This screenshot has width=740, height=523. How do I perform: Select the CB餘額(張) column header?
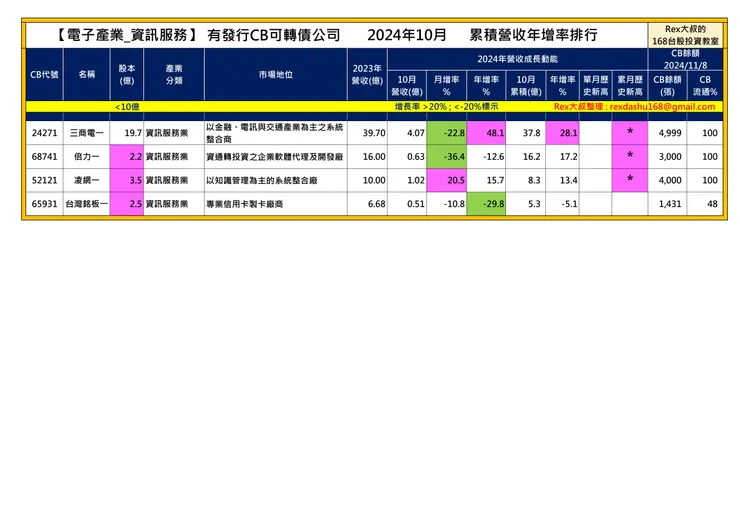pos(667,85)
